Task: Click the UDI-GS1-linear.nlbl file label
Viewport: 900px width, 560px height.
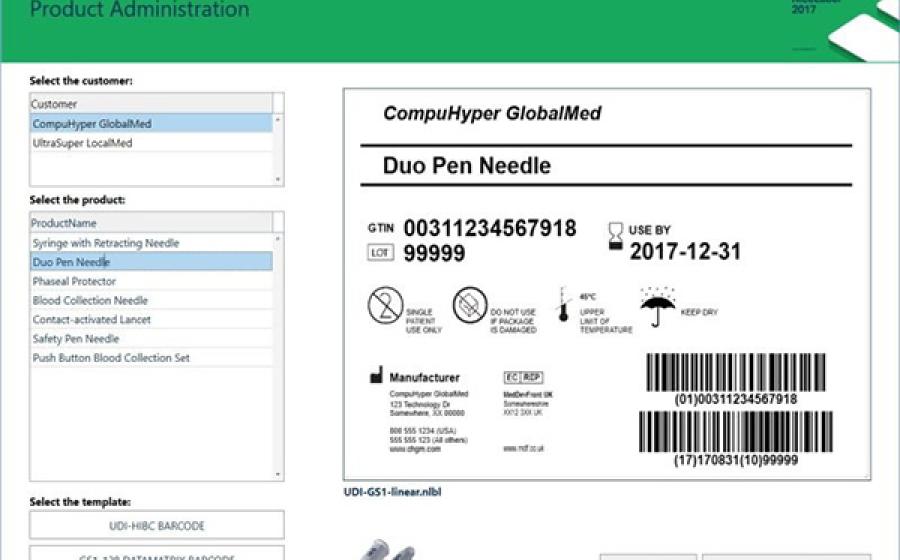Action: tap(393, 492)
